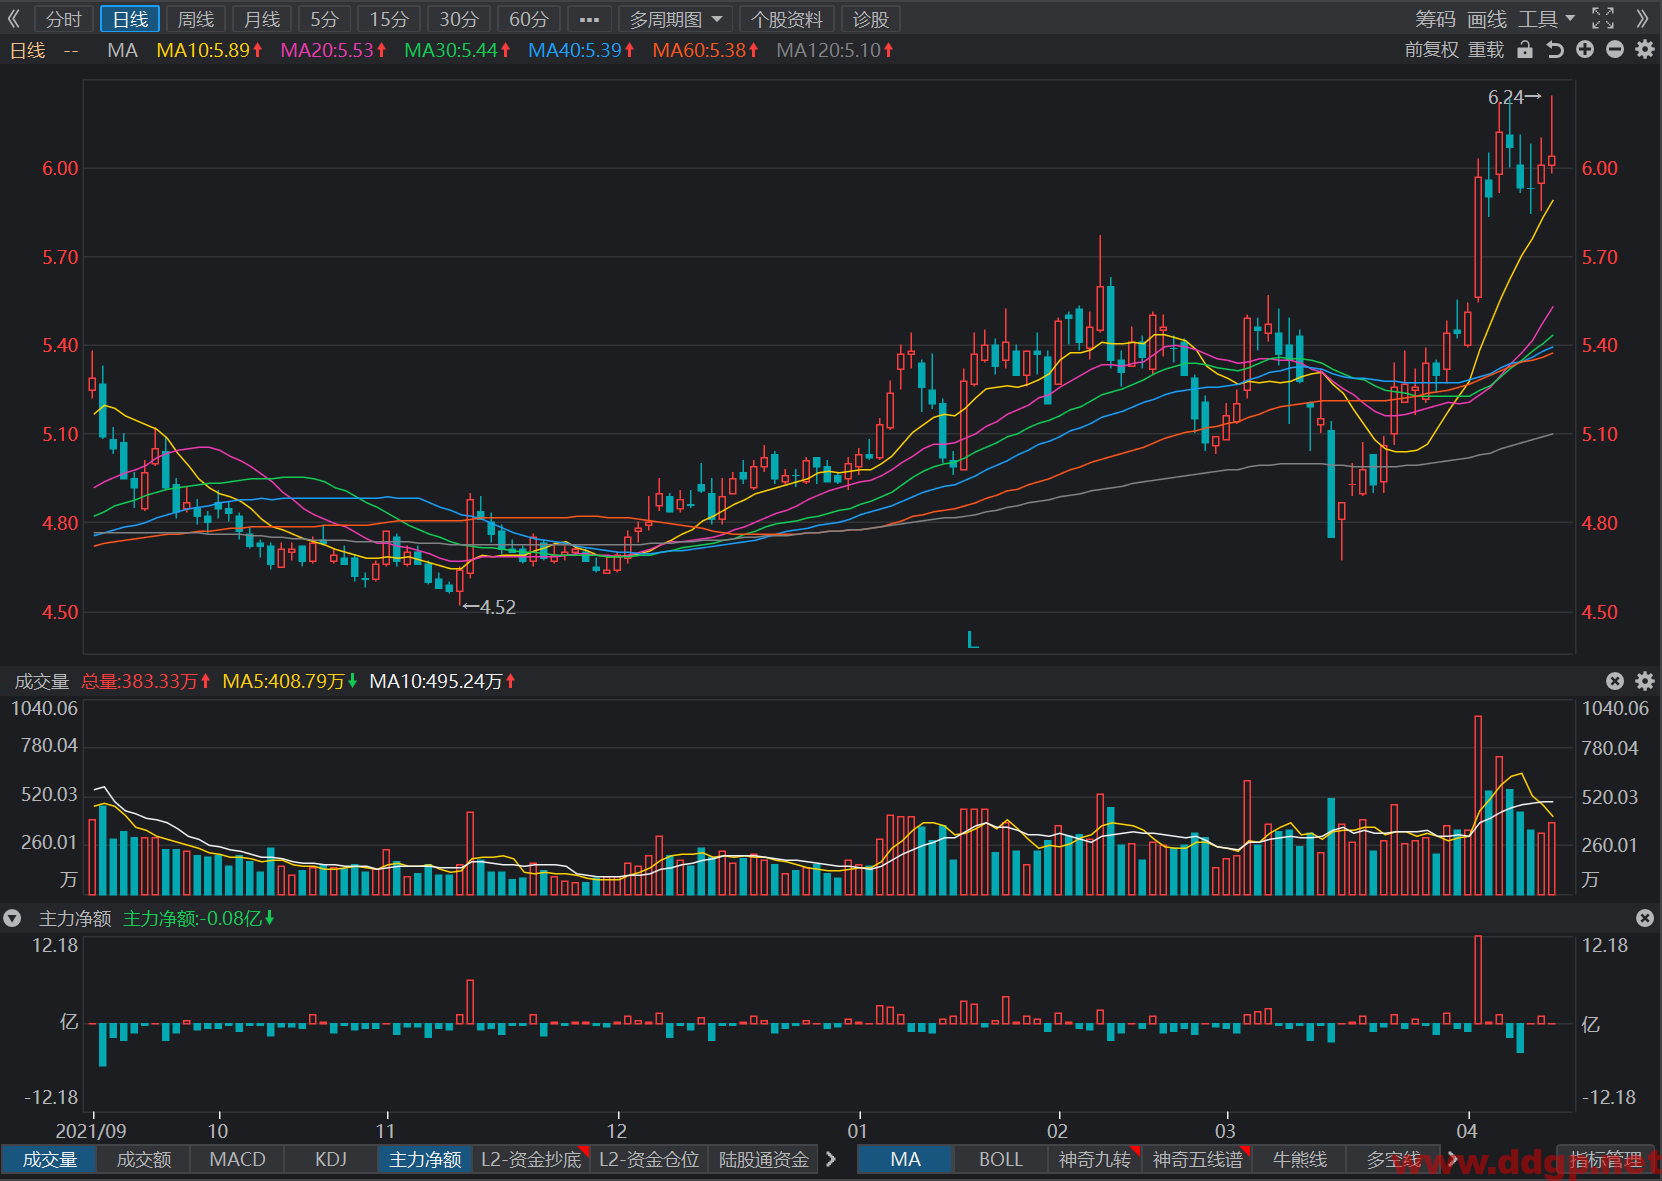Switch to 30分 minute chart

459,19
